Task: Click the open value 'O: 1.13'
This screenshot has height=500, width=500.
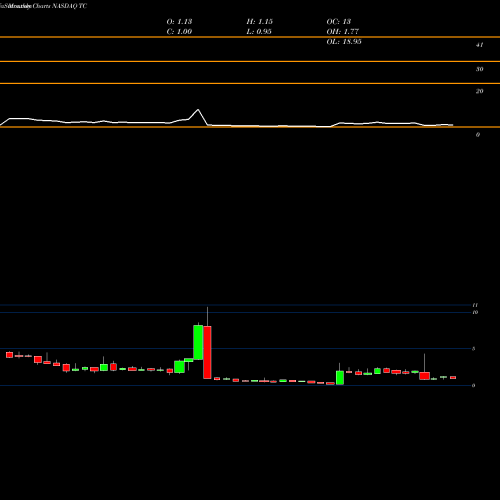Action: tap(179, 22)
